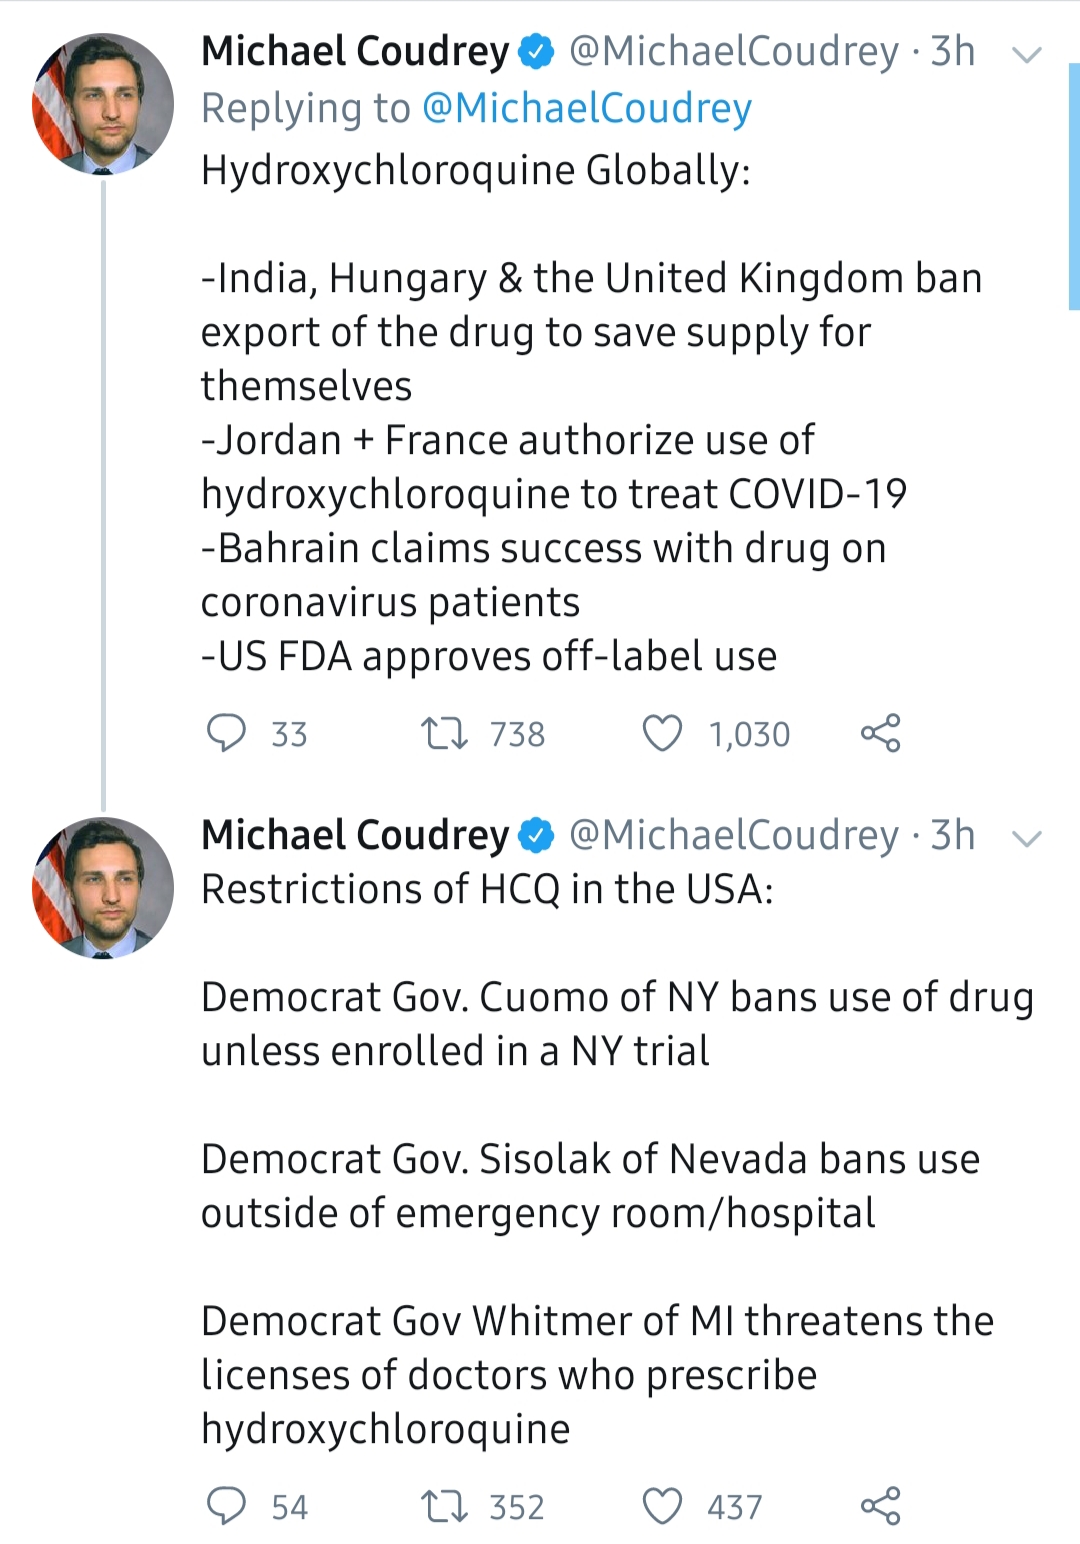Click the blue scrollbar indicator
Viewport: 1080px width, 1544px height.
[1073, 185]
